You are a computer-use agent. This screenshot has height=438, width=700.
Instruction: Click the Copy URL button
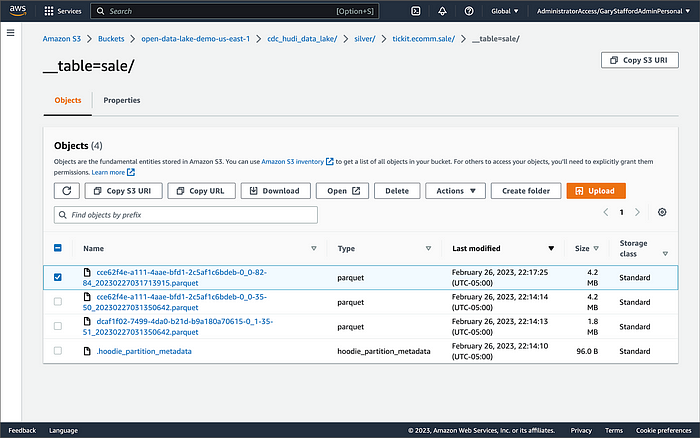(x=201, y=191)
